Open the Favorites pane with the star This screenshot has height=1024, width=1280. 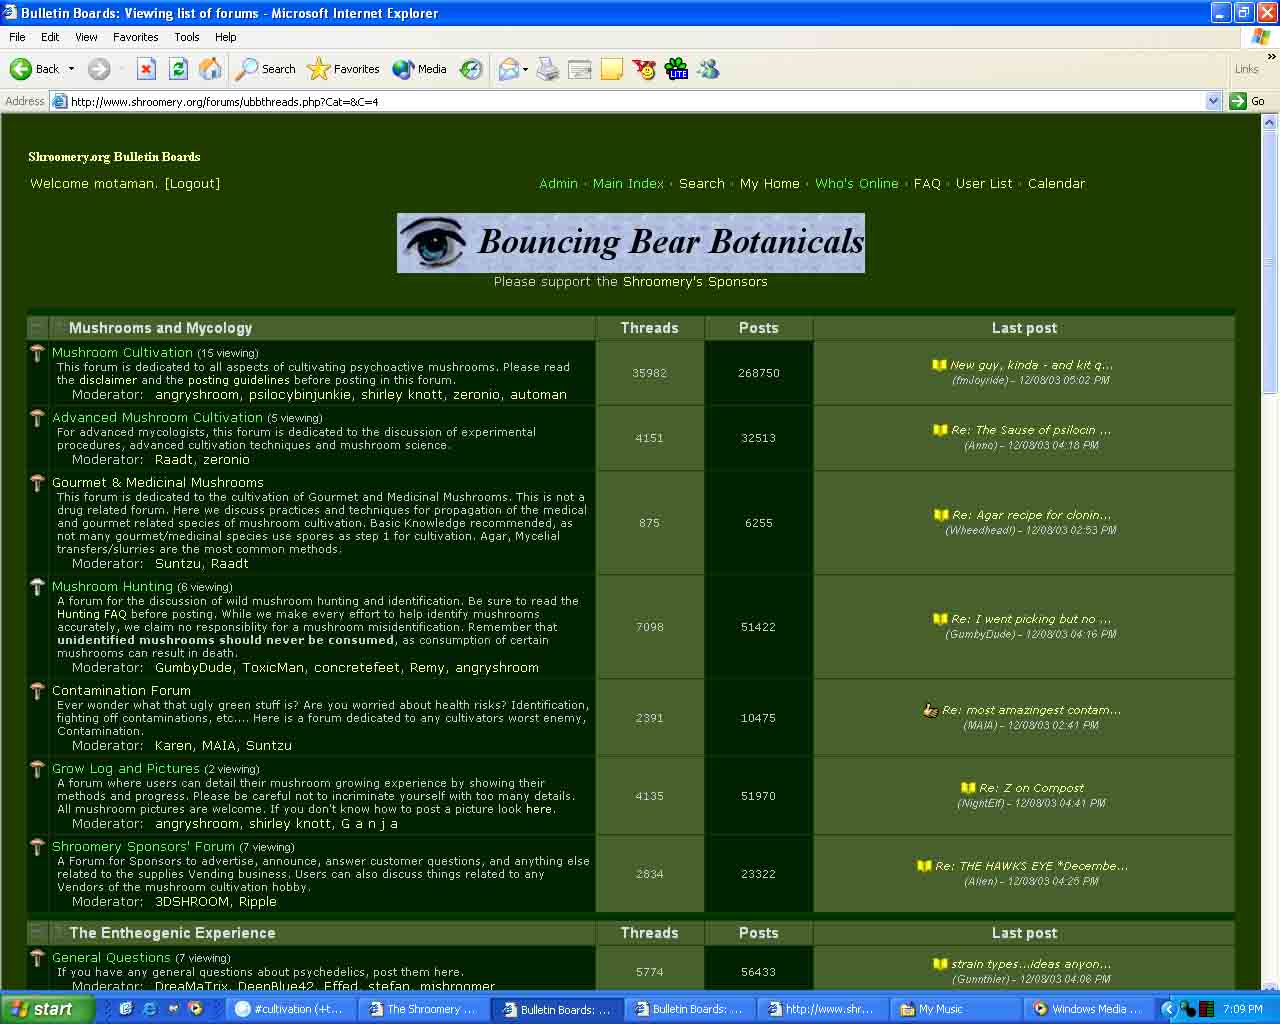(343, 69)
